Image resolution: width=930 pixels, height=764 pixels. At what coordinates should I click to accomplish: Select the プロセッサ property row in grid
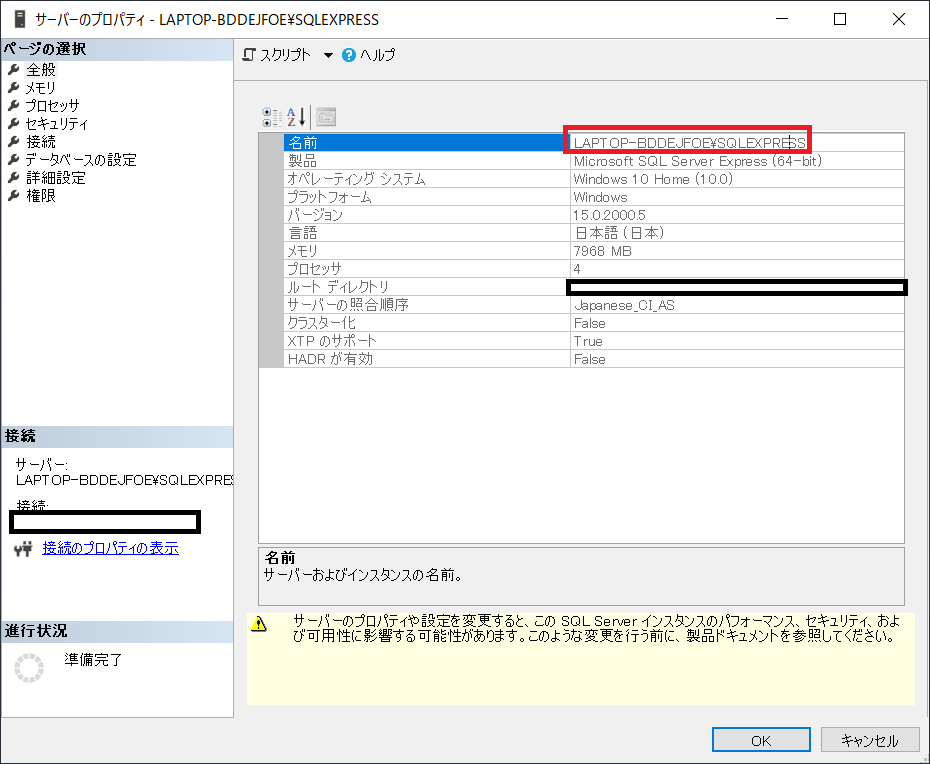click(594, 269)
